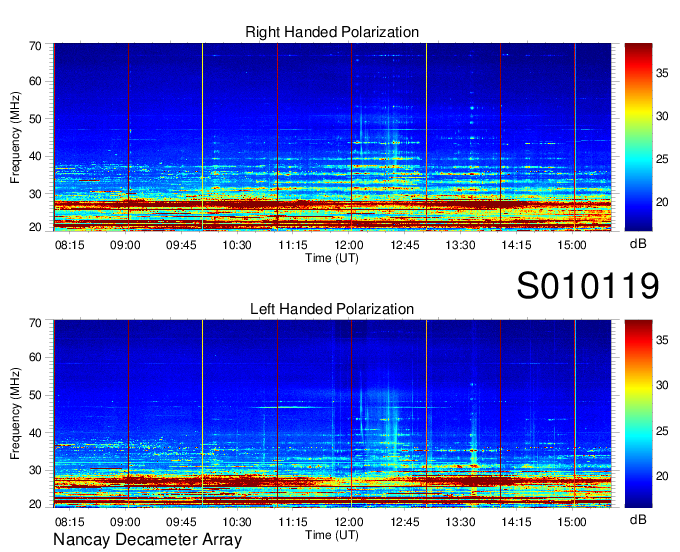Image resolution: width=680 pixels, height=552 pixels.
Task: Click the "35" value on Right Handed colorbar
Action: click(x=662, y=73)
